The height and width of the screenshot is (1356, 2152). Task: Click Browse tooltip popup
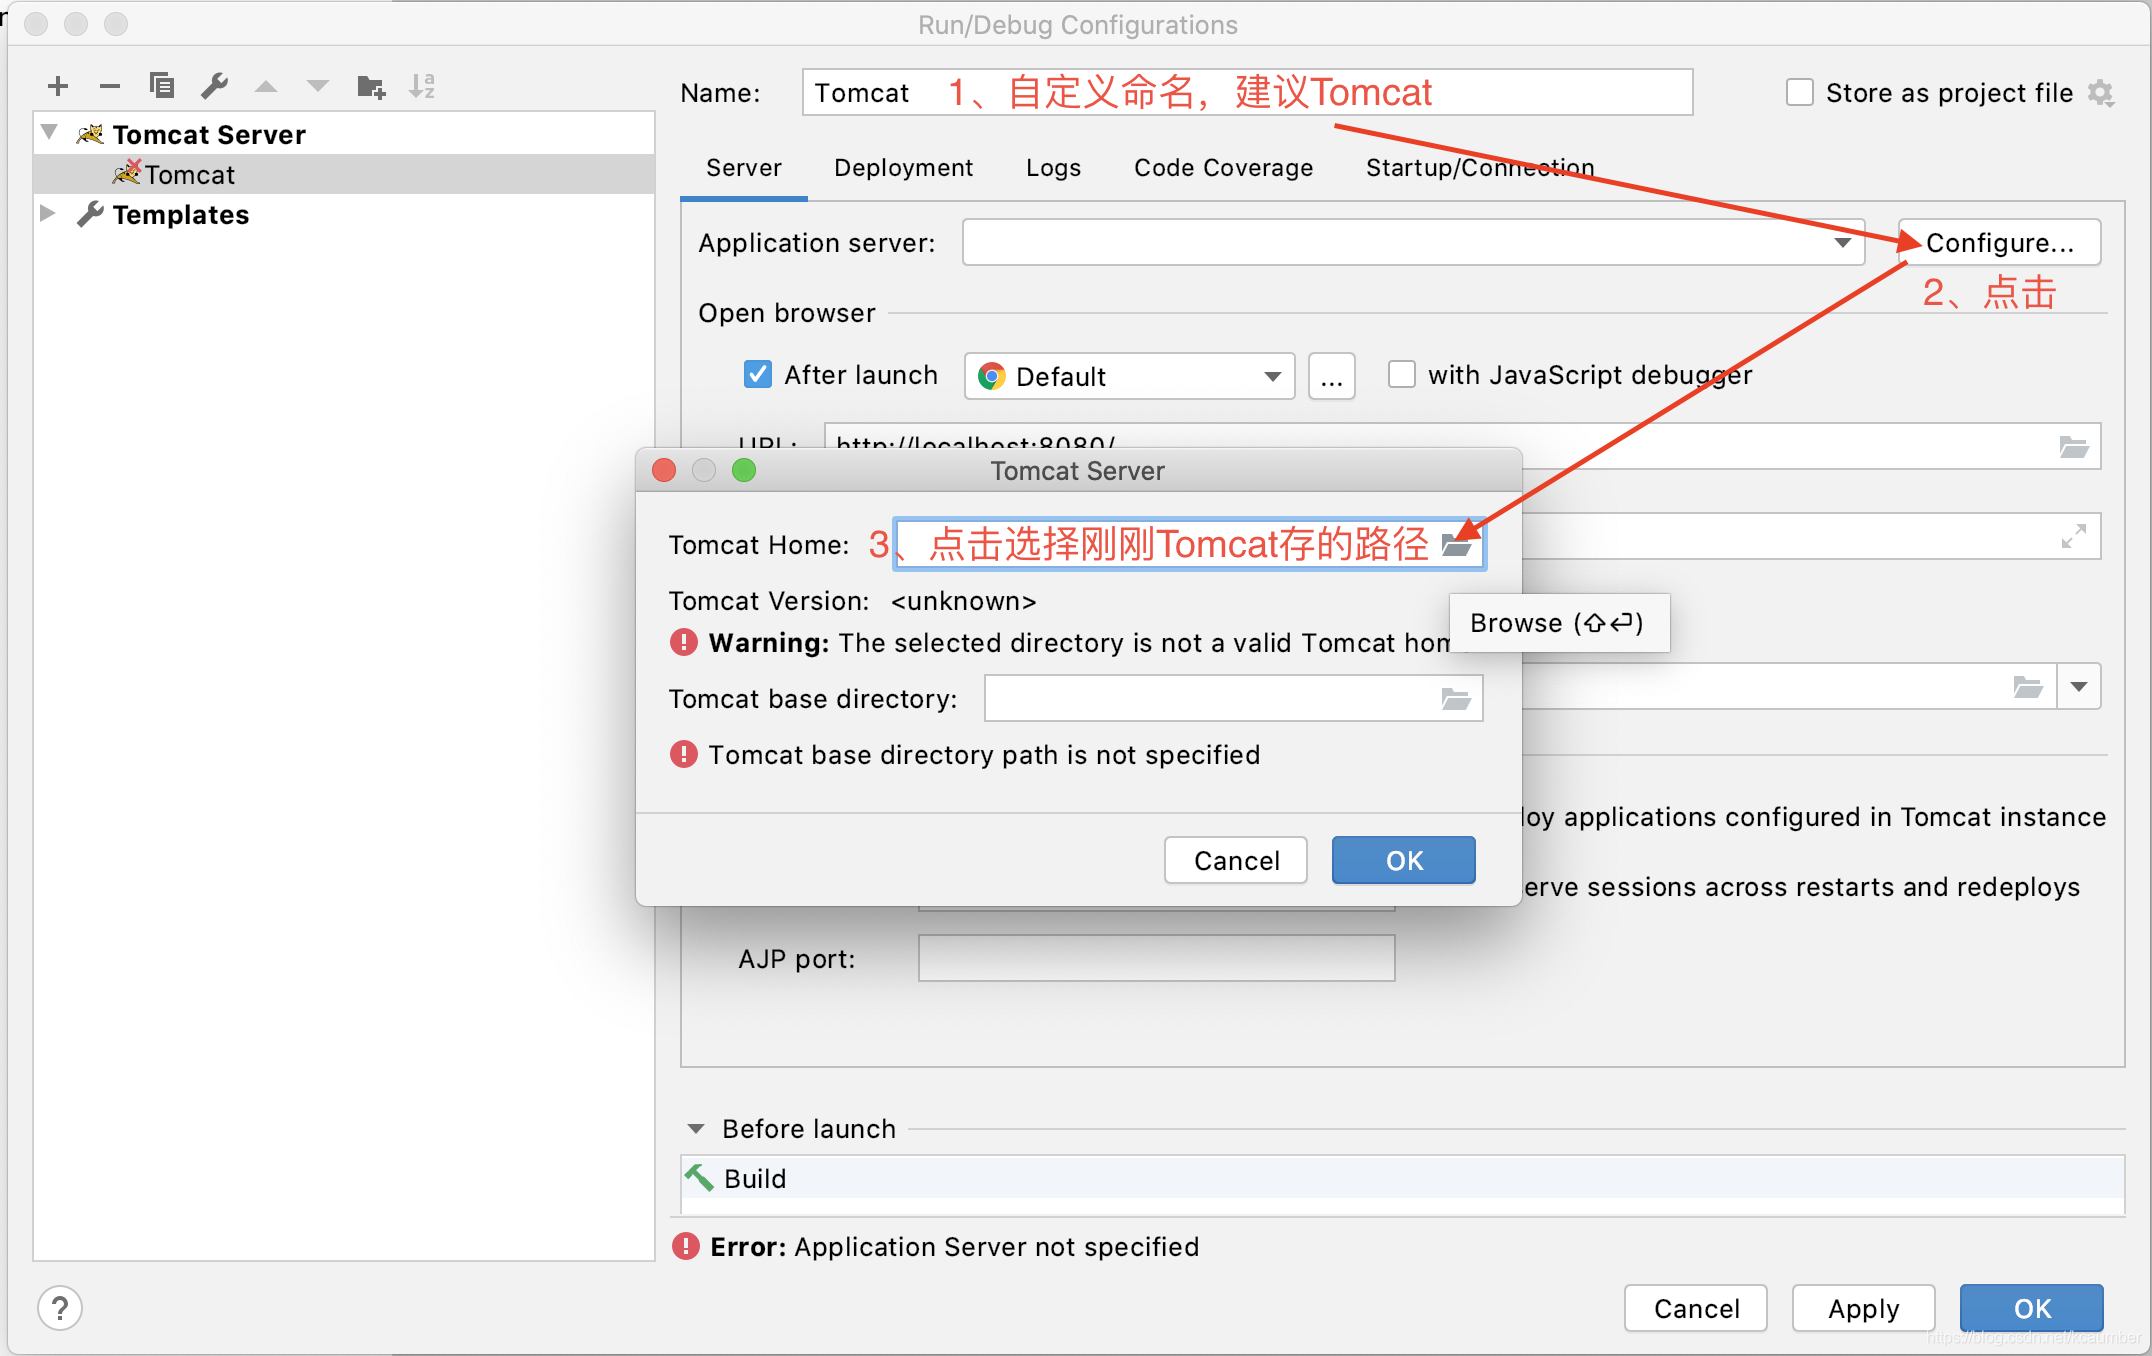[x=1559, y=623]
